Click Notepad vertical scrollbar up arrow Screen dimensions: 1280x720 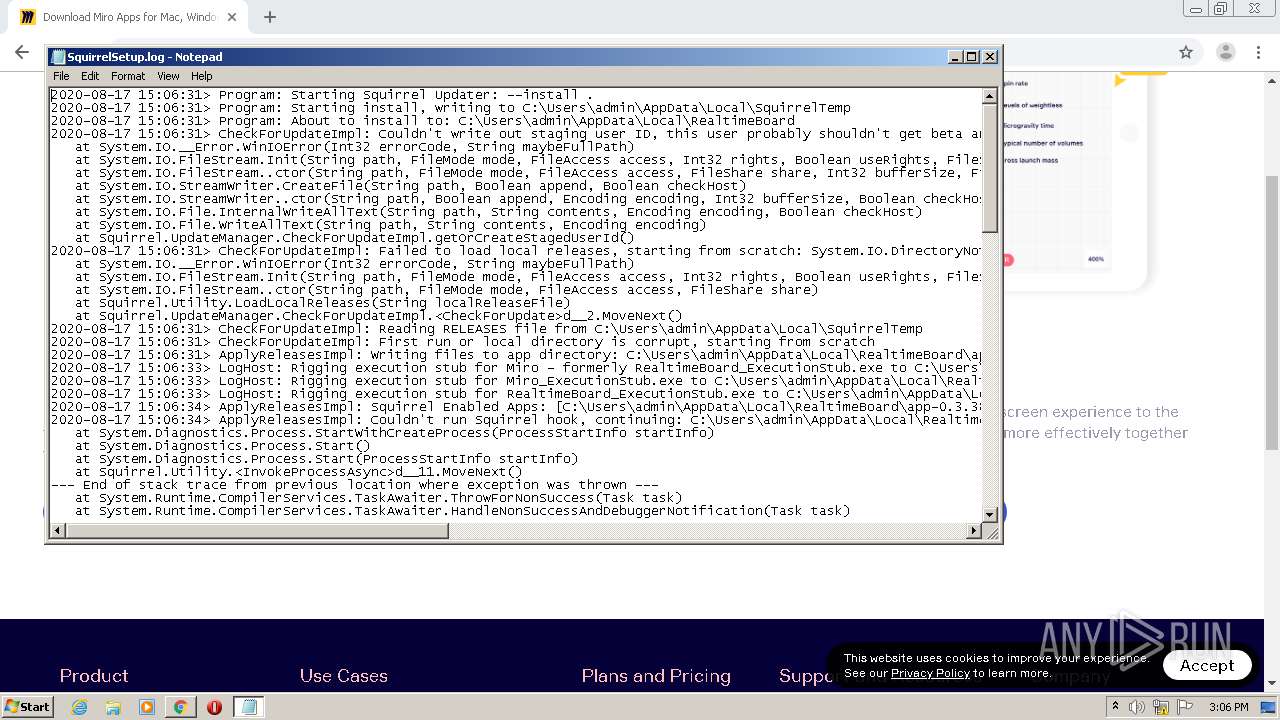click(990, 97)
